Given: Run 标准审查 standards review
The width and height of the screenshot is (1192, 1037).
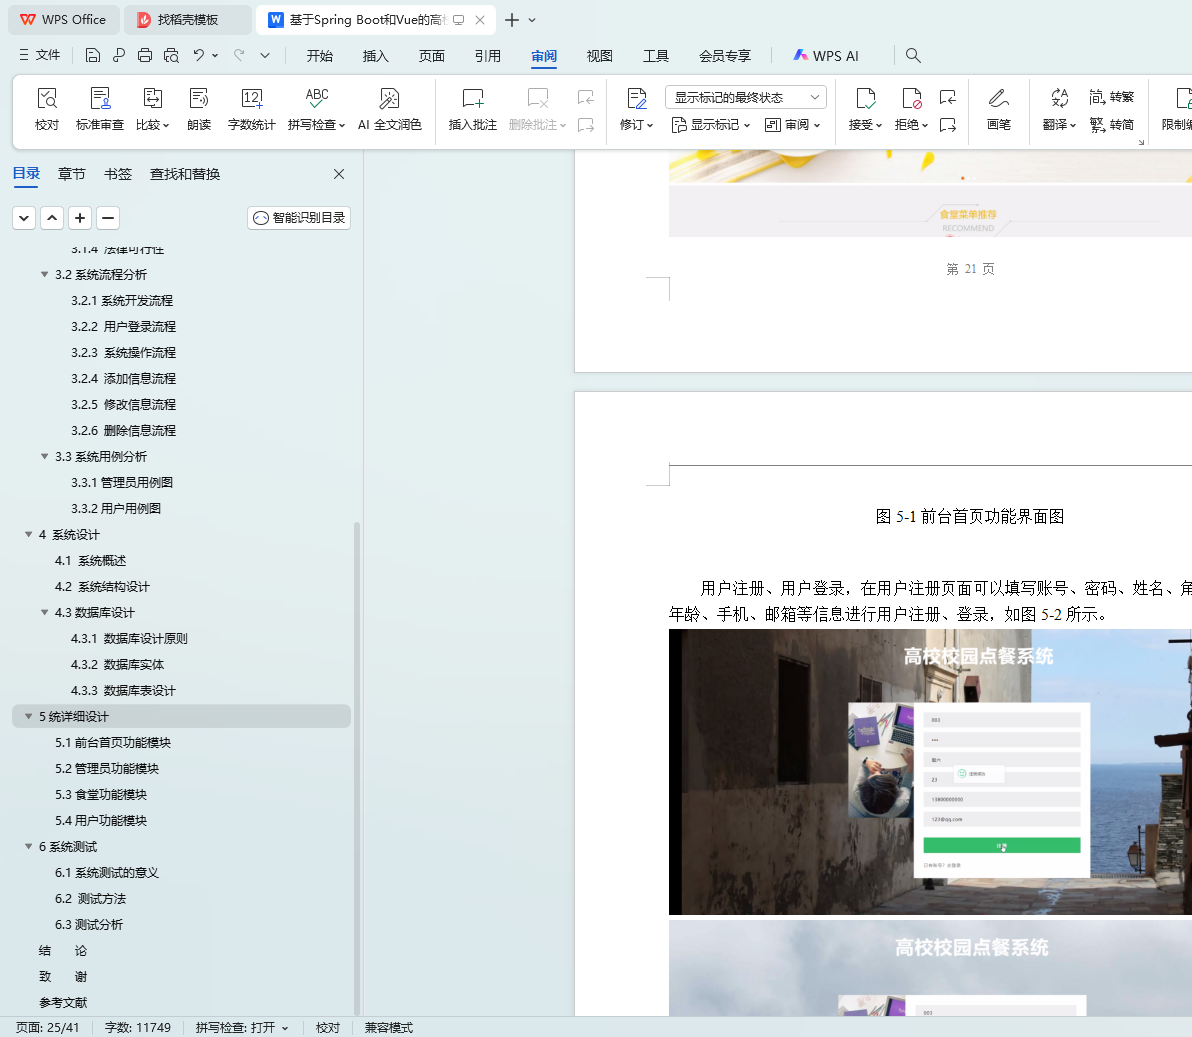Looking at the screenshot, I should (100, 109).
